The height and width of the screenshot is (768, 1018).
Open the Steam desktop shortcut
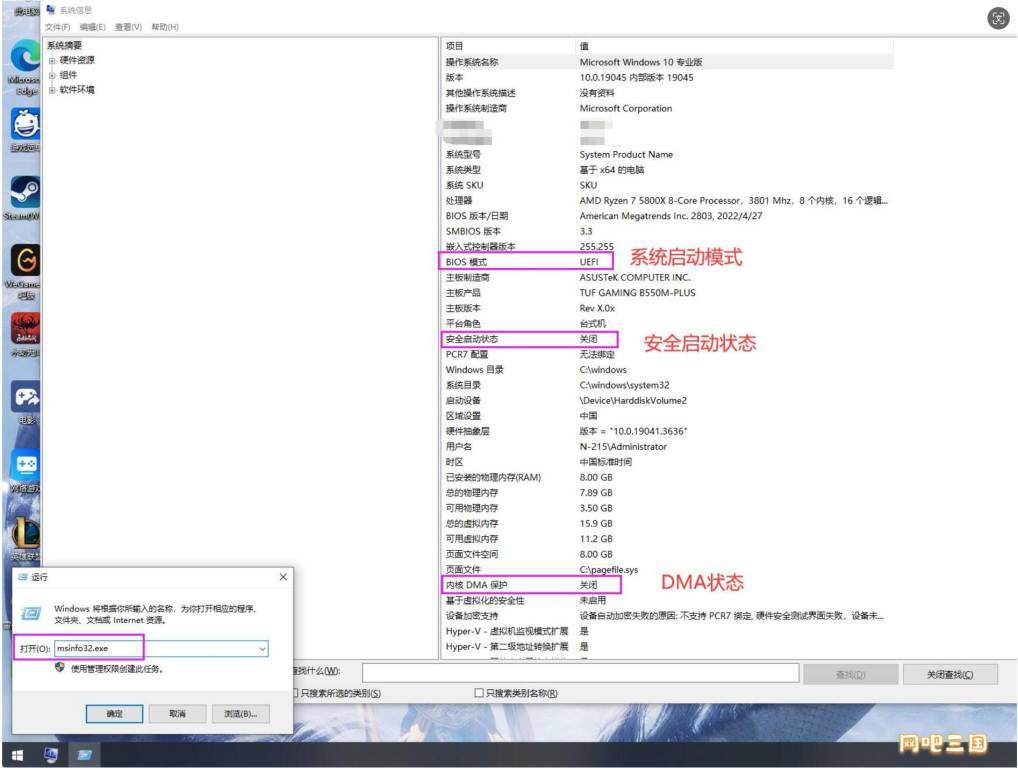25,192
